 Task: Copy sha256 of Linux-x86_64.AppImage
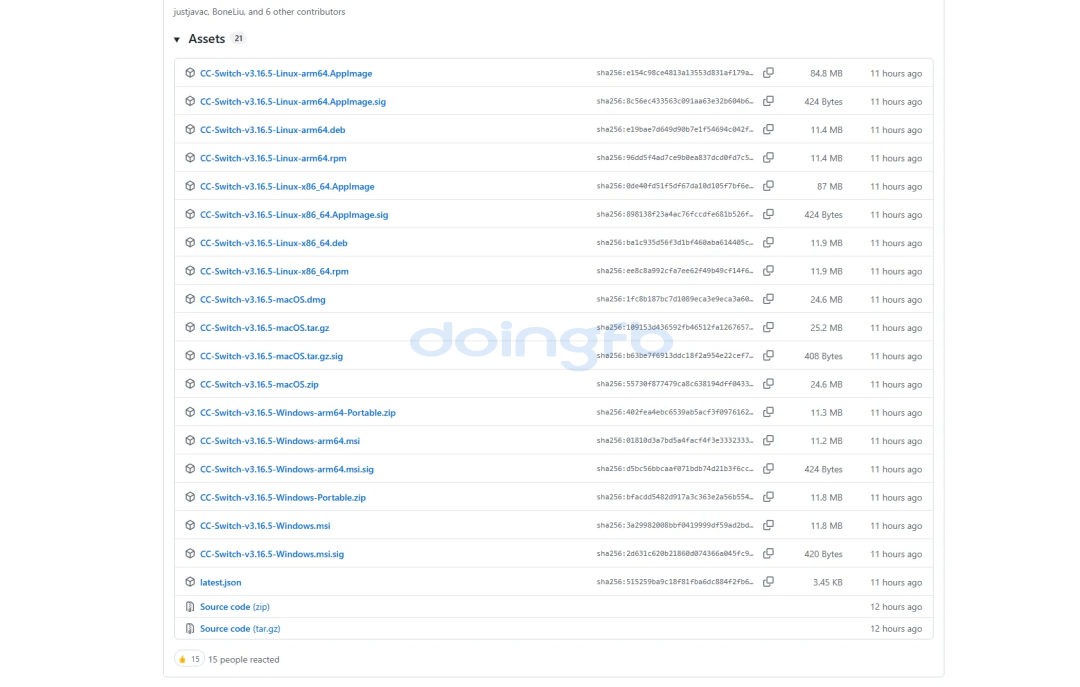(768, 185)
